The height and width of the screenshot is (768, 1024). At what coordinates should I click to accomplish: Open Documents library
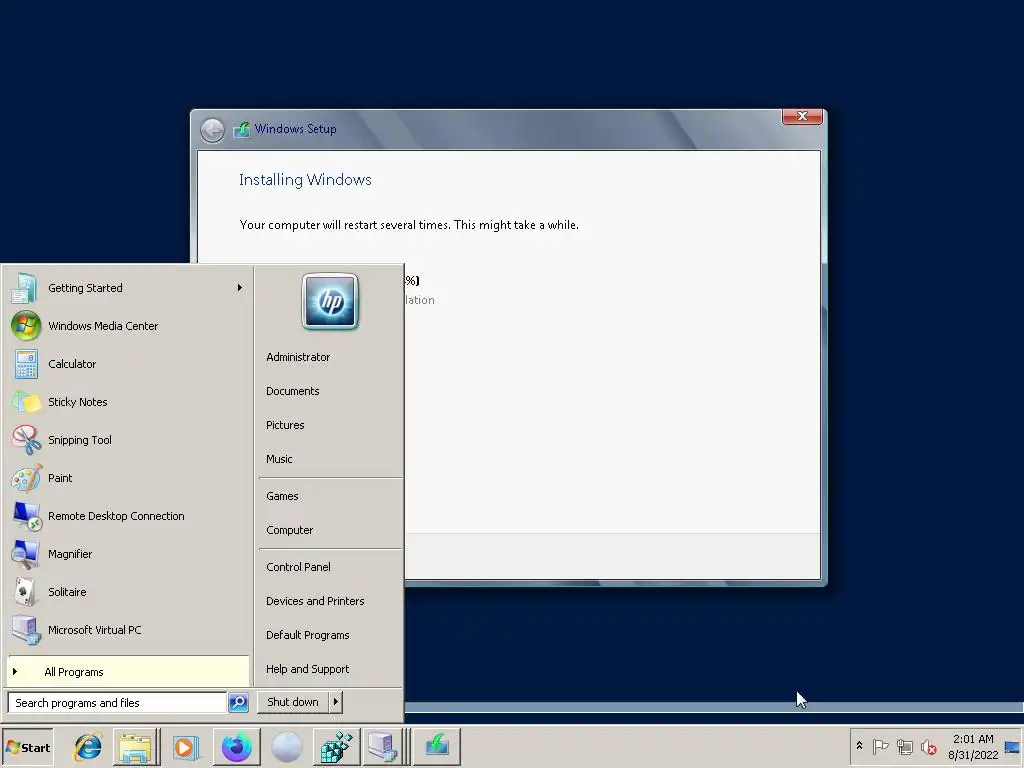click(293, 391)
